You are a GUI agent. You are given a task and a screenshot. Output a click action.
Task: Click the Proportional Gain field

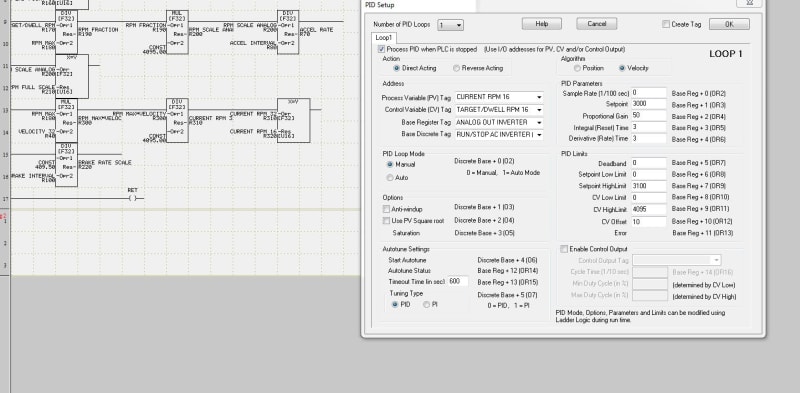pyautogui.click(x=648, y=116)
